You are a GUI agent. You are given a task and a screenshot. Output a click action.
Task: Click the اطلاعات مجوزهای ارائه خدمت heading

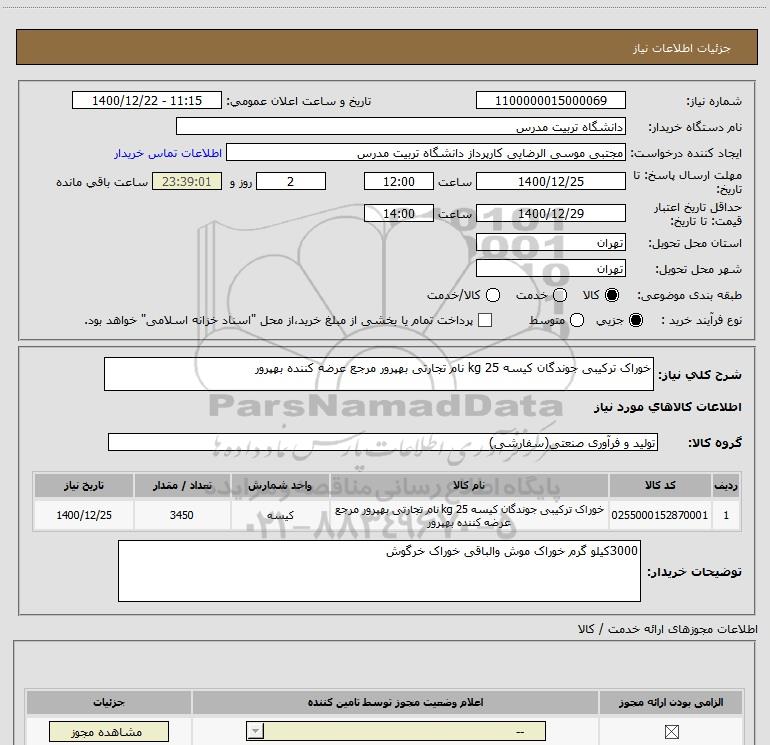pos(668,629)
